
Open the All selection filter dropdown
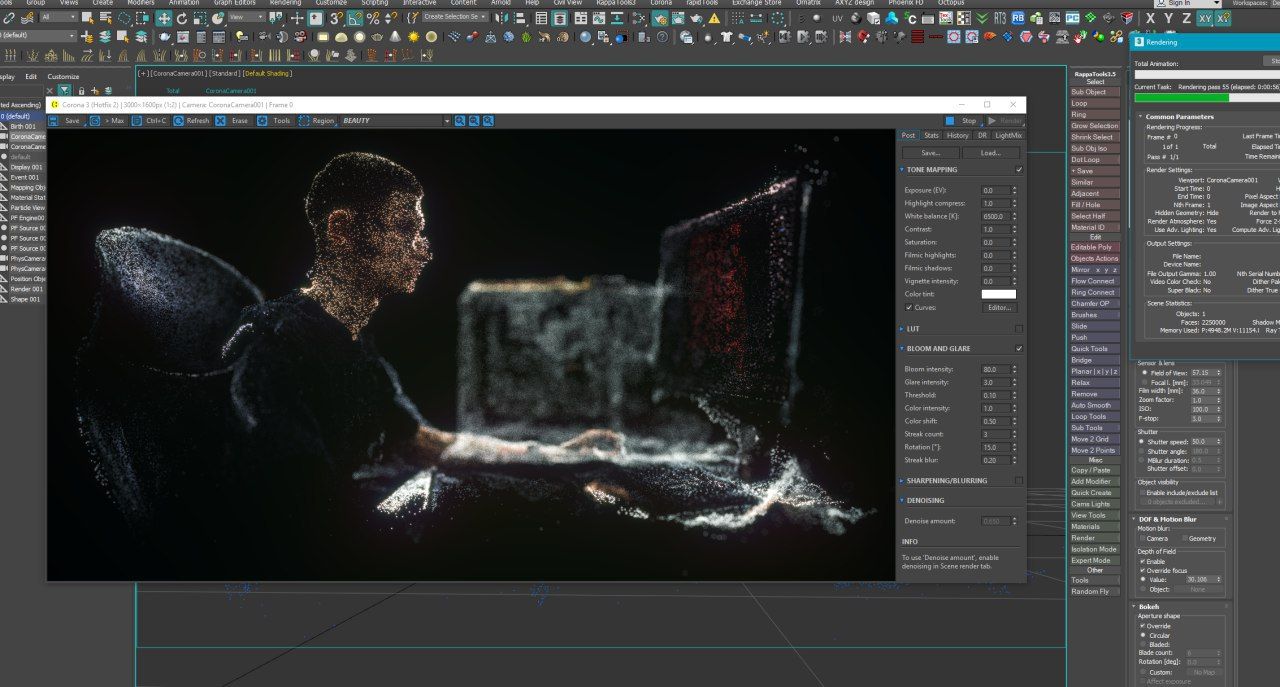point(60,17)
